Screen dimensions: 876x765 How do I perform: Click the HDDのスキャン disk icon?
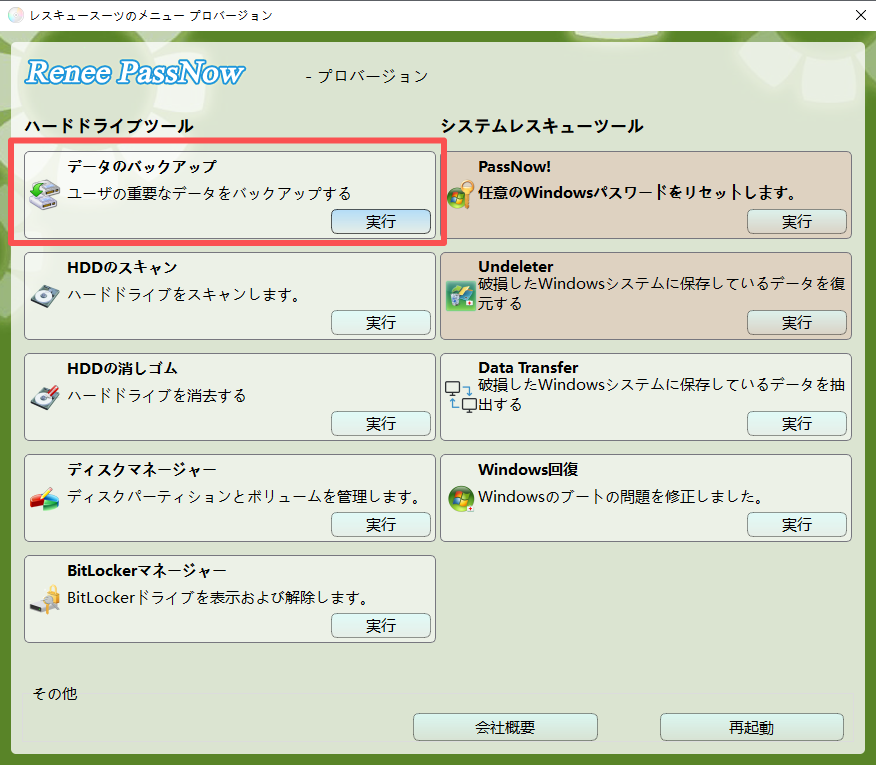45,296
